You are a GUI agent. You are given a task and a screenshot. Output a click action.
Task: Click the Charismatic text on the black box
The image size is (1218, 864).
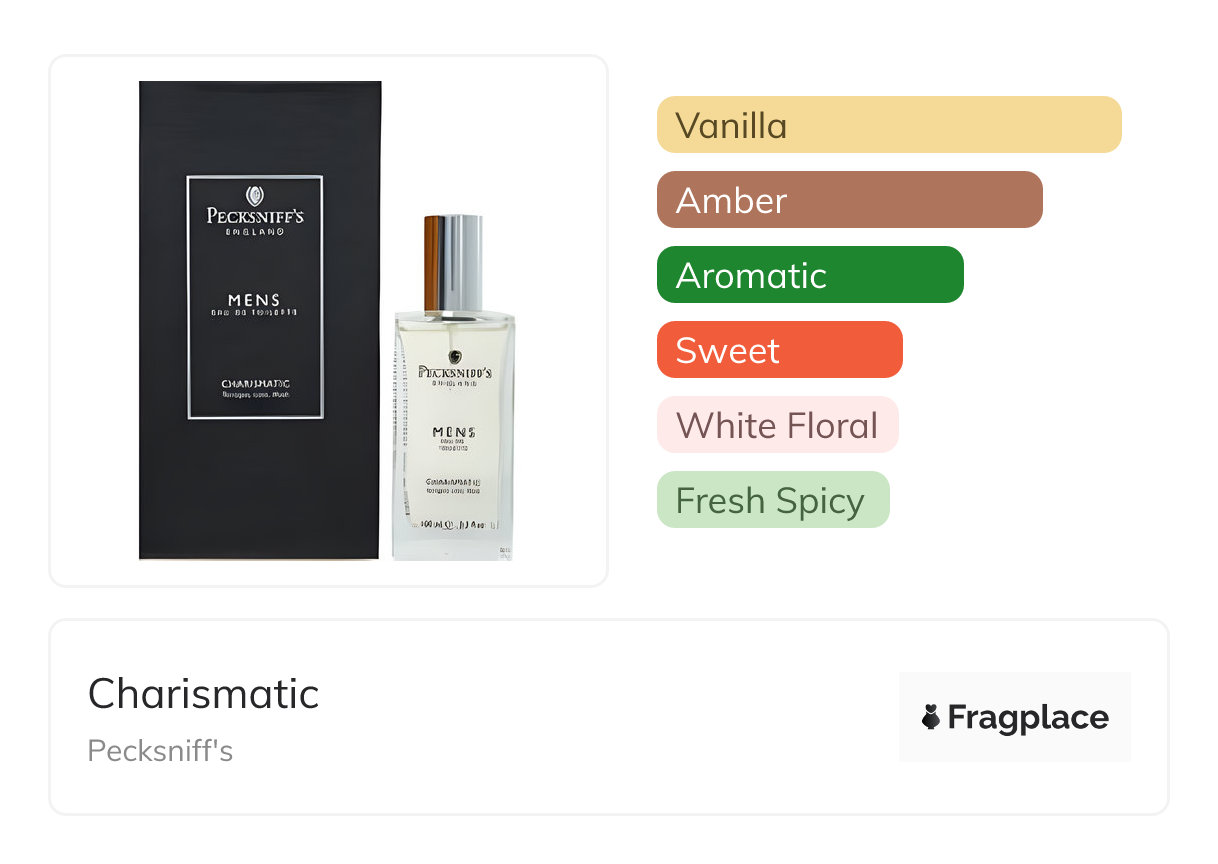(x=255, y=384)
